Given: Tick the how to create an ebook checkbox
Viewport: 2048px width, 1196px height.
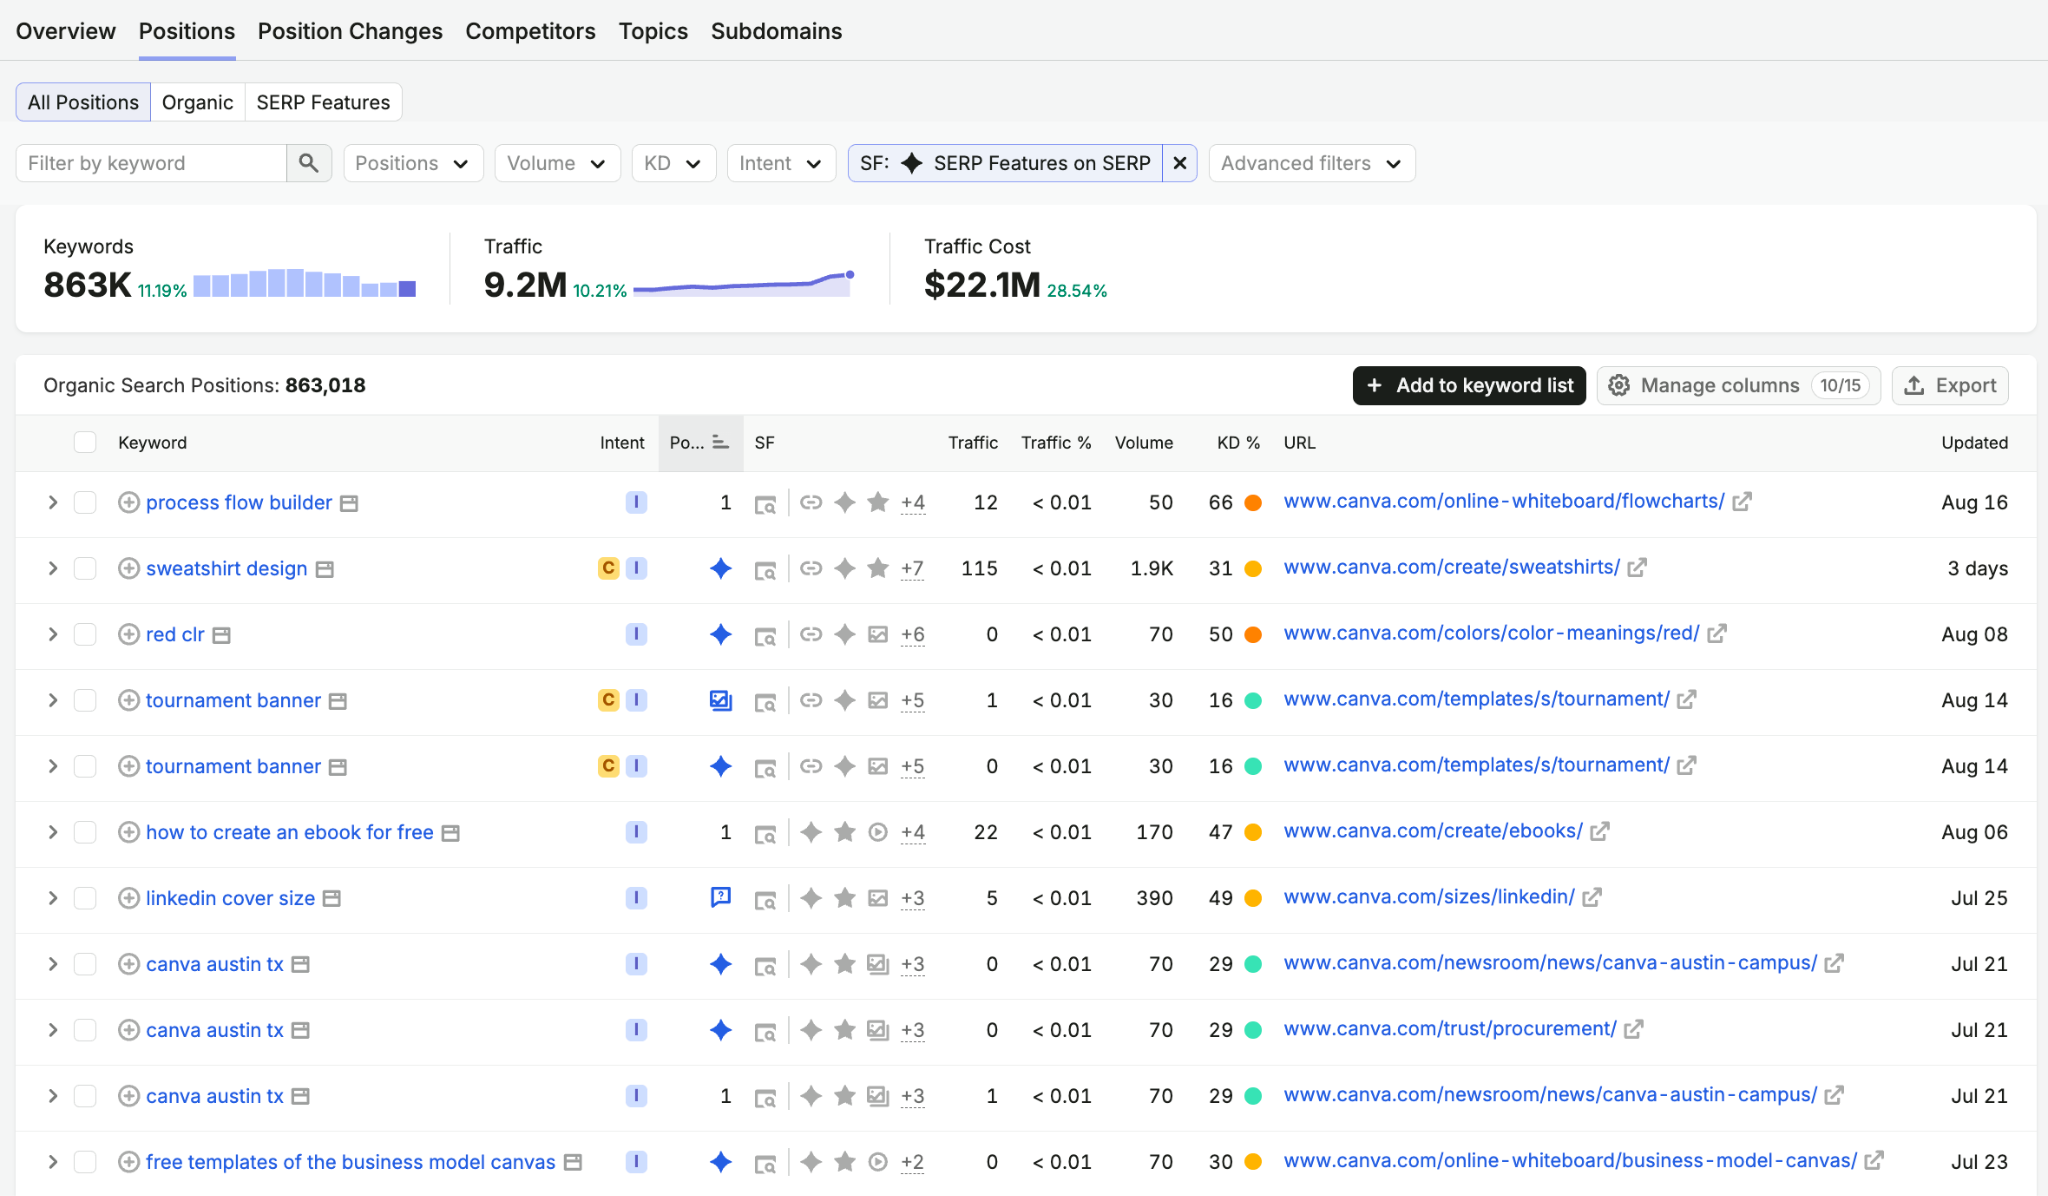Looking at the screenshot, I should point(85,832).
